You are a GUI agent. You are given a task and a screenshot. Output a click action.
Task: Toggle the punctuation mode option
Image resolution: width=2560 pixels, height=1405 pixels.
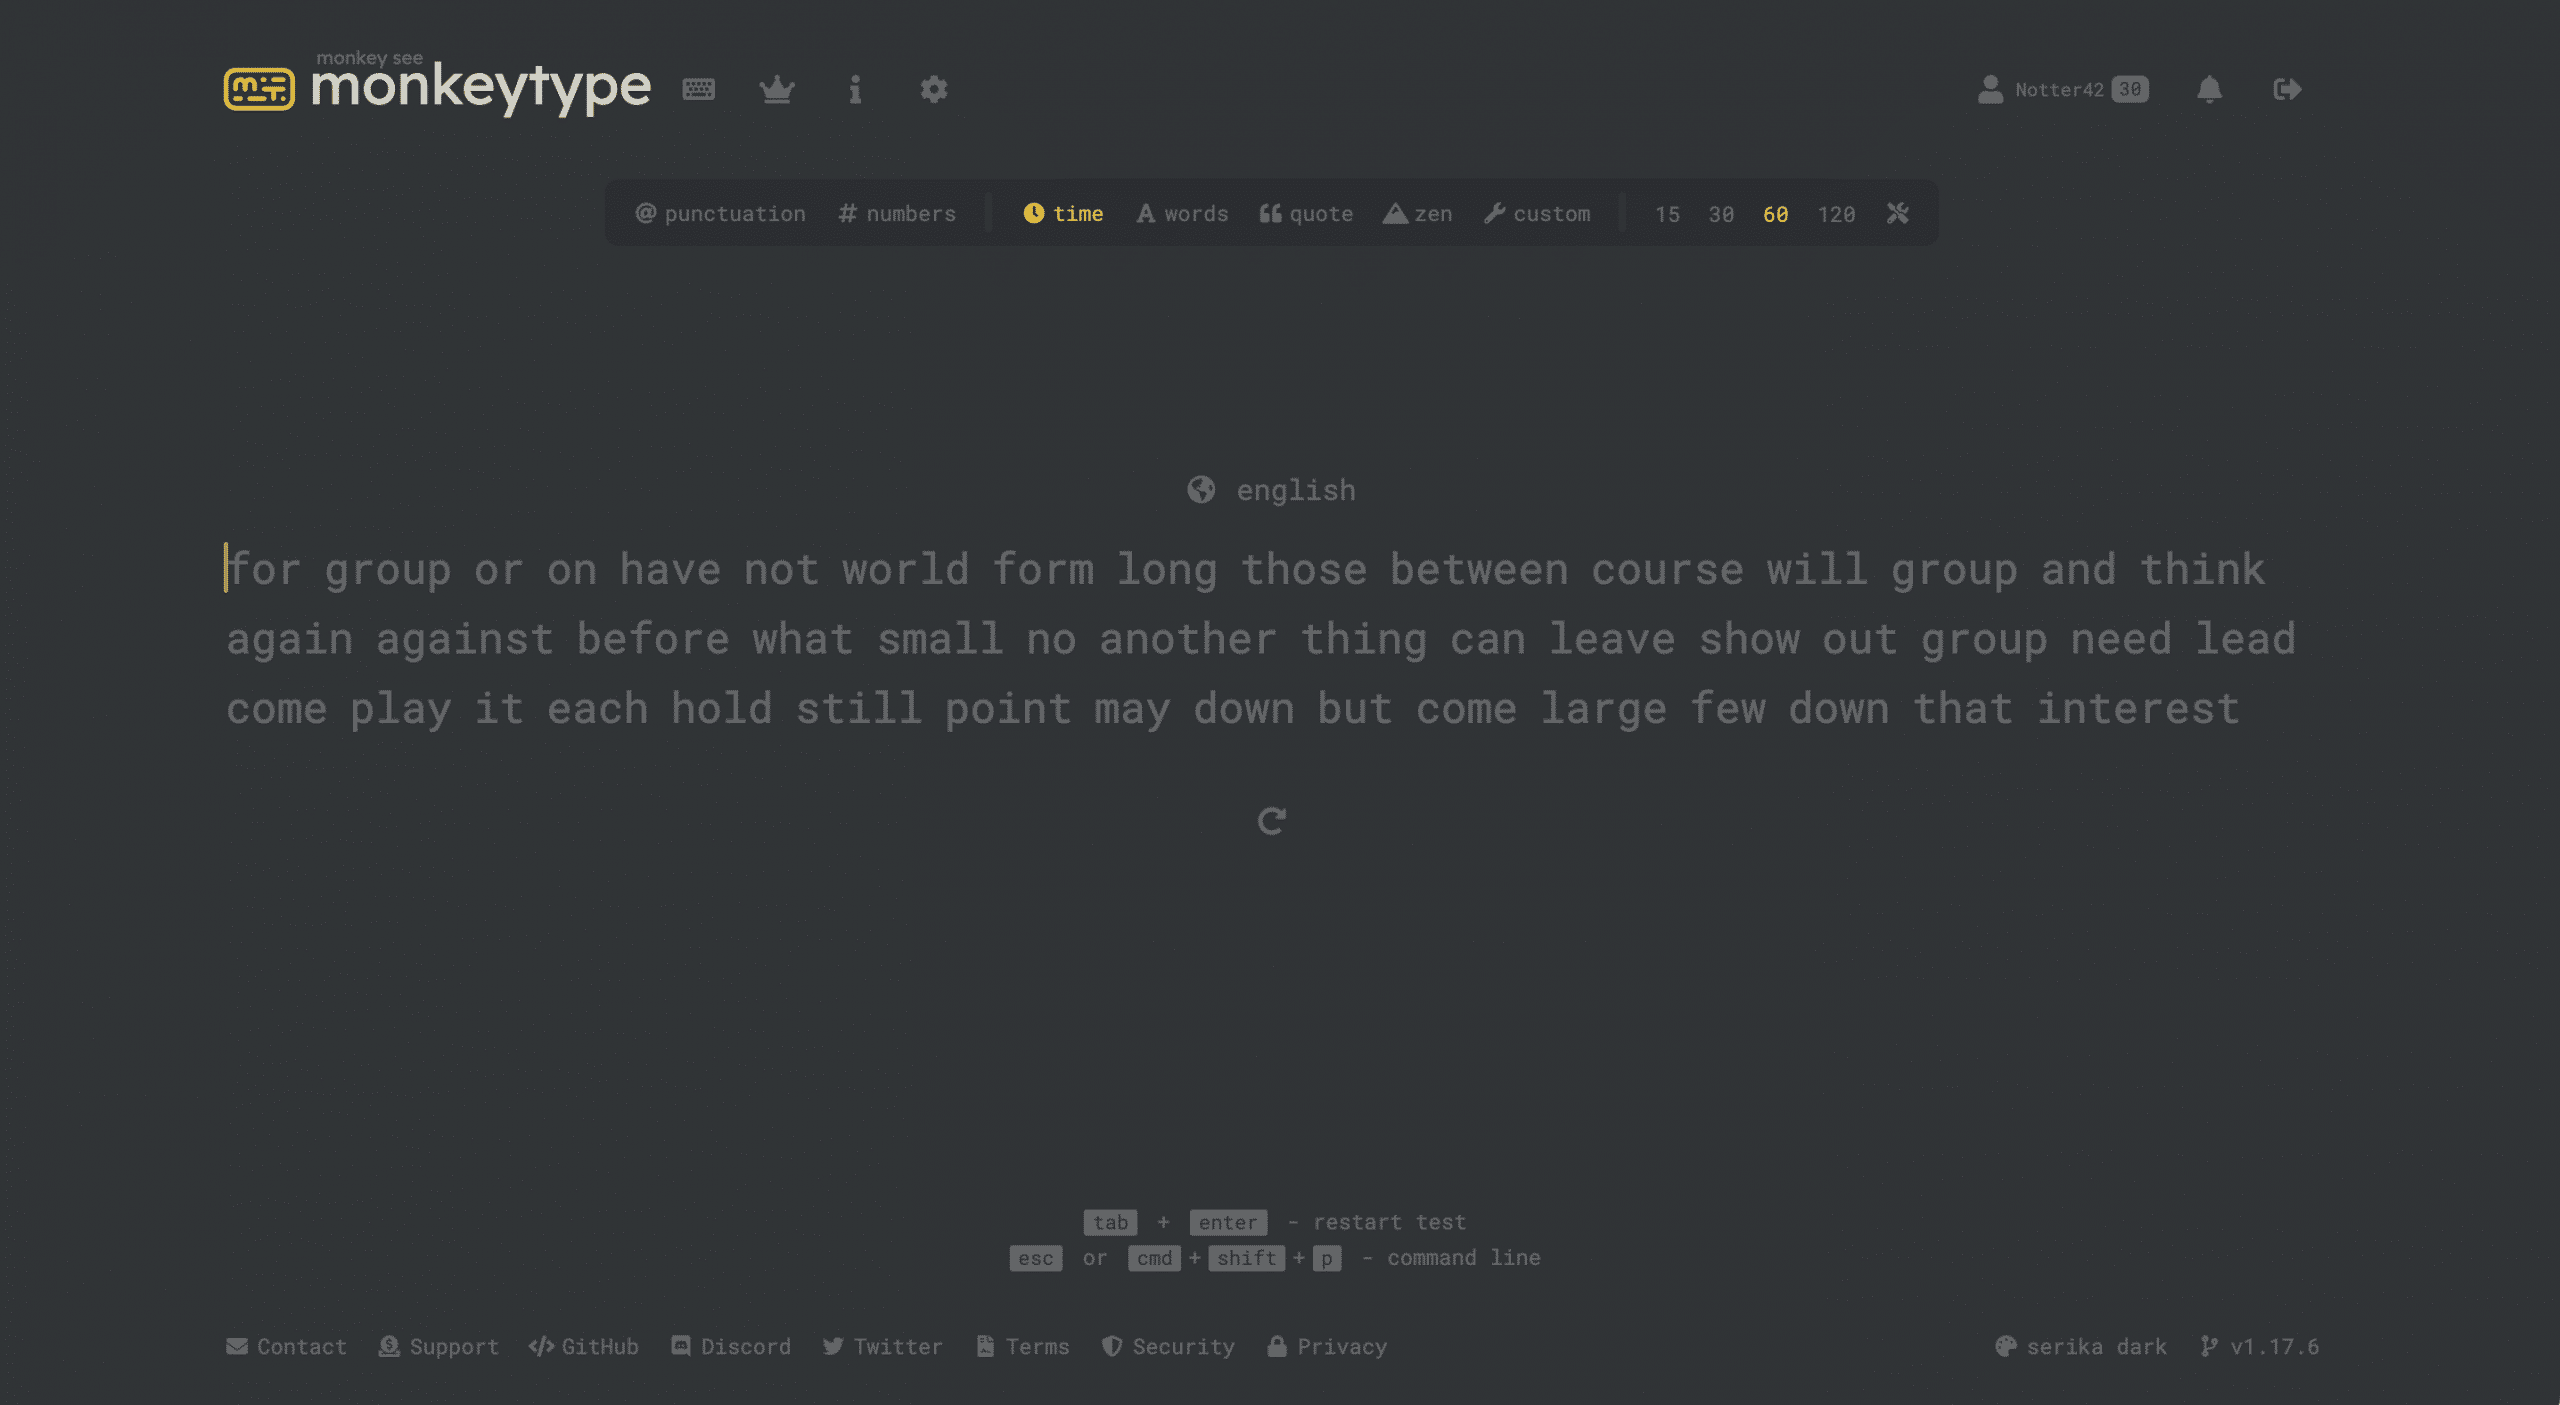point(718,213)
